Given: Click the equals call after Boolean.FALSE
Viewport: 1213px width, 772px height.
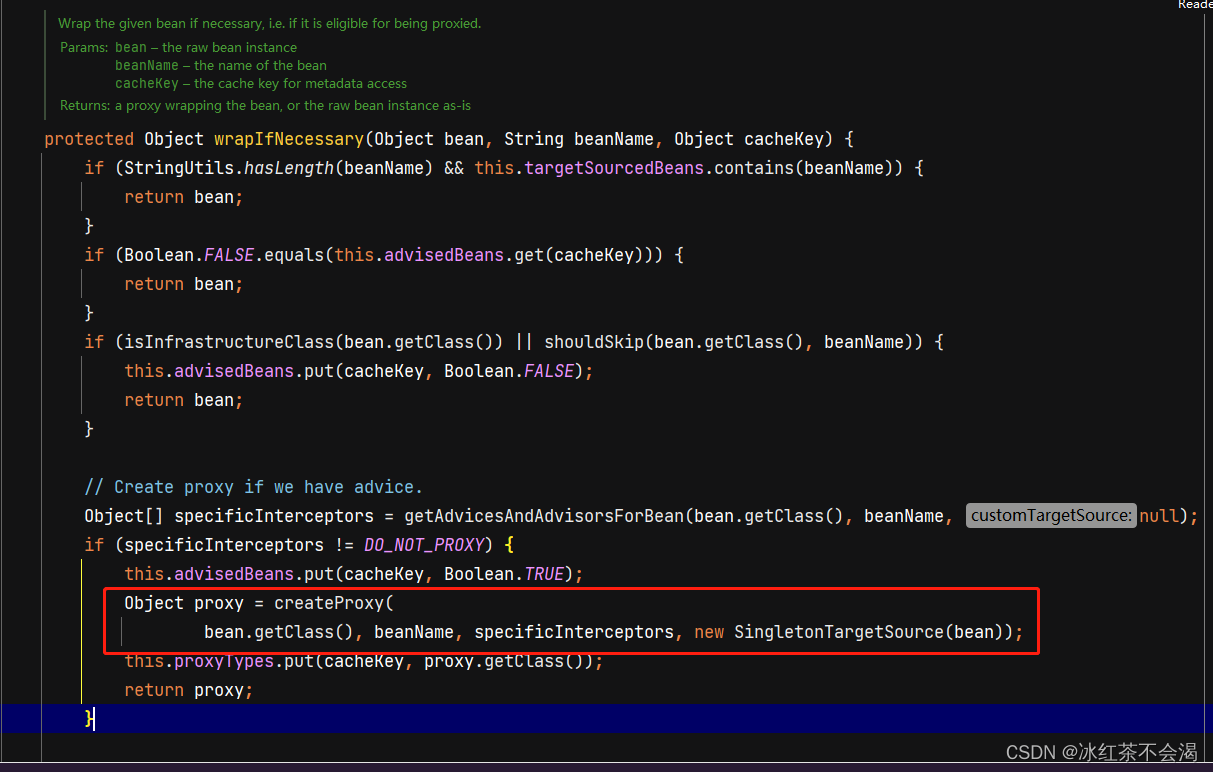Looking at the screenshot, I should [x=294, y=255].
